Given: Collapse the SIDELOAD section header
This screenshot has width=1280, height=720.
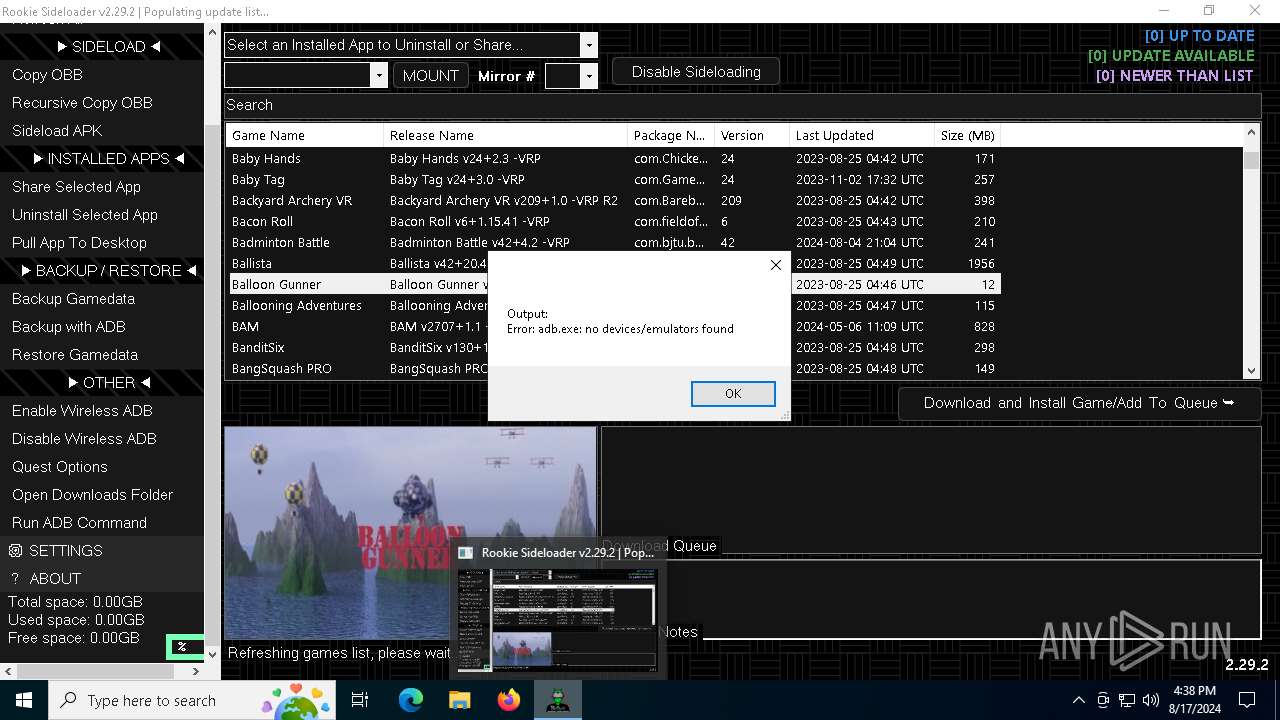Looking at the screenshot, I should (x=109, y=47).
